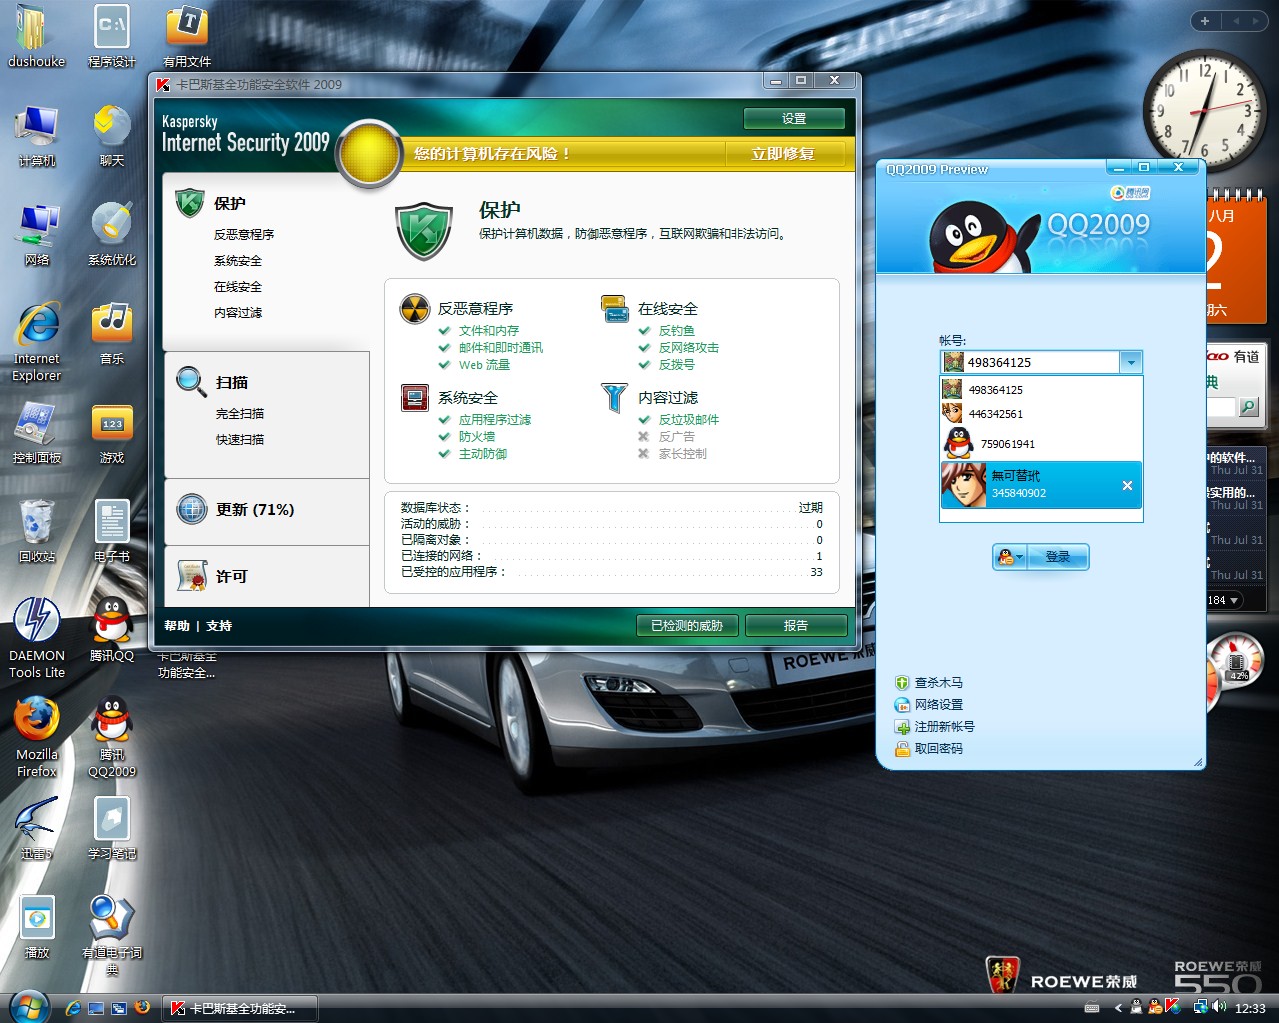The height and width of the screenshot is (1023, 1279).
Task: Open the 有道电子词典 desktop icon
Action: (x=112, y=935)
